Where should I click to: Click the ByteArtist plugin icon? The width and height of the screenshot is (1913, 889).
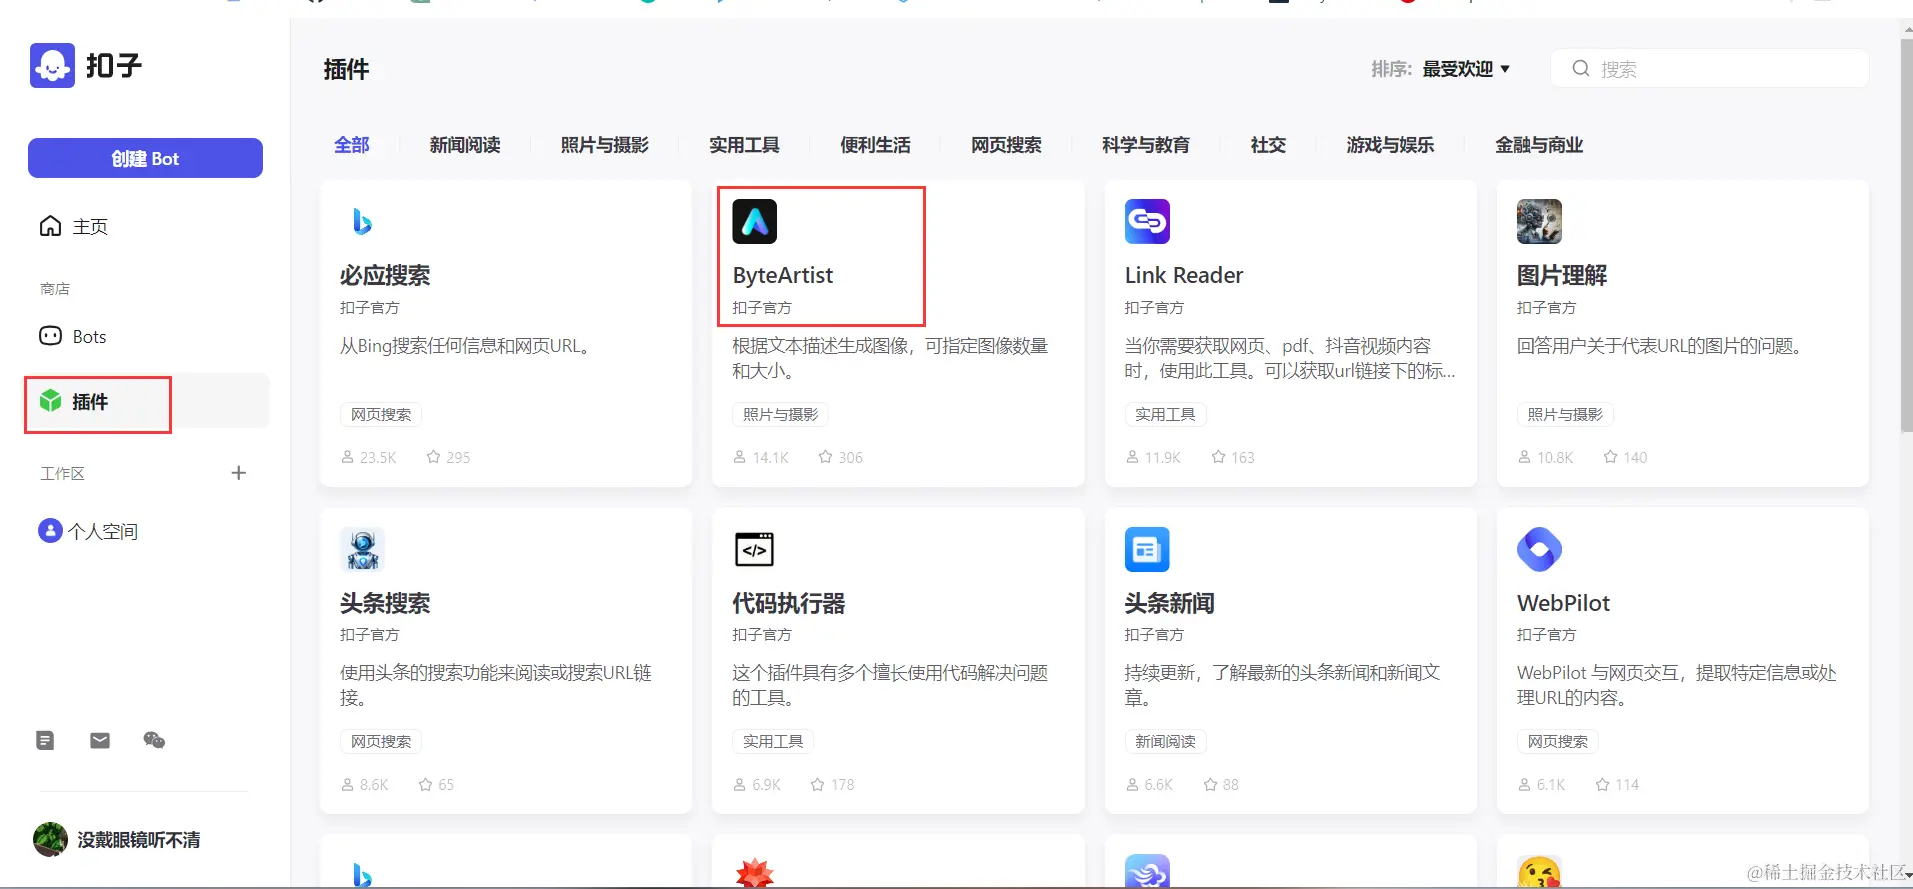coord(755,222)
